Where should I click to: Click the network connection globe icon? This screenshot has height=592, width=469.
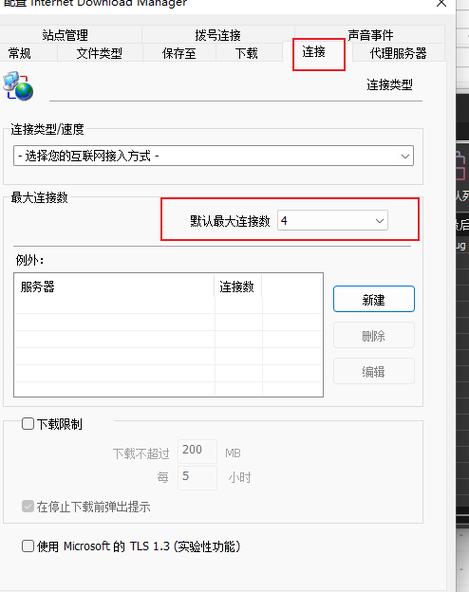[18, 86]
